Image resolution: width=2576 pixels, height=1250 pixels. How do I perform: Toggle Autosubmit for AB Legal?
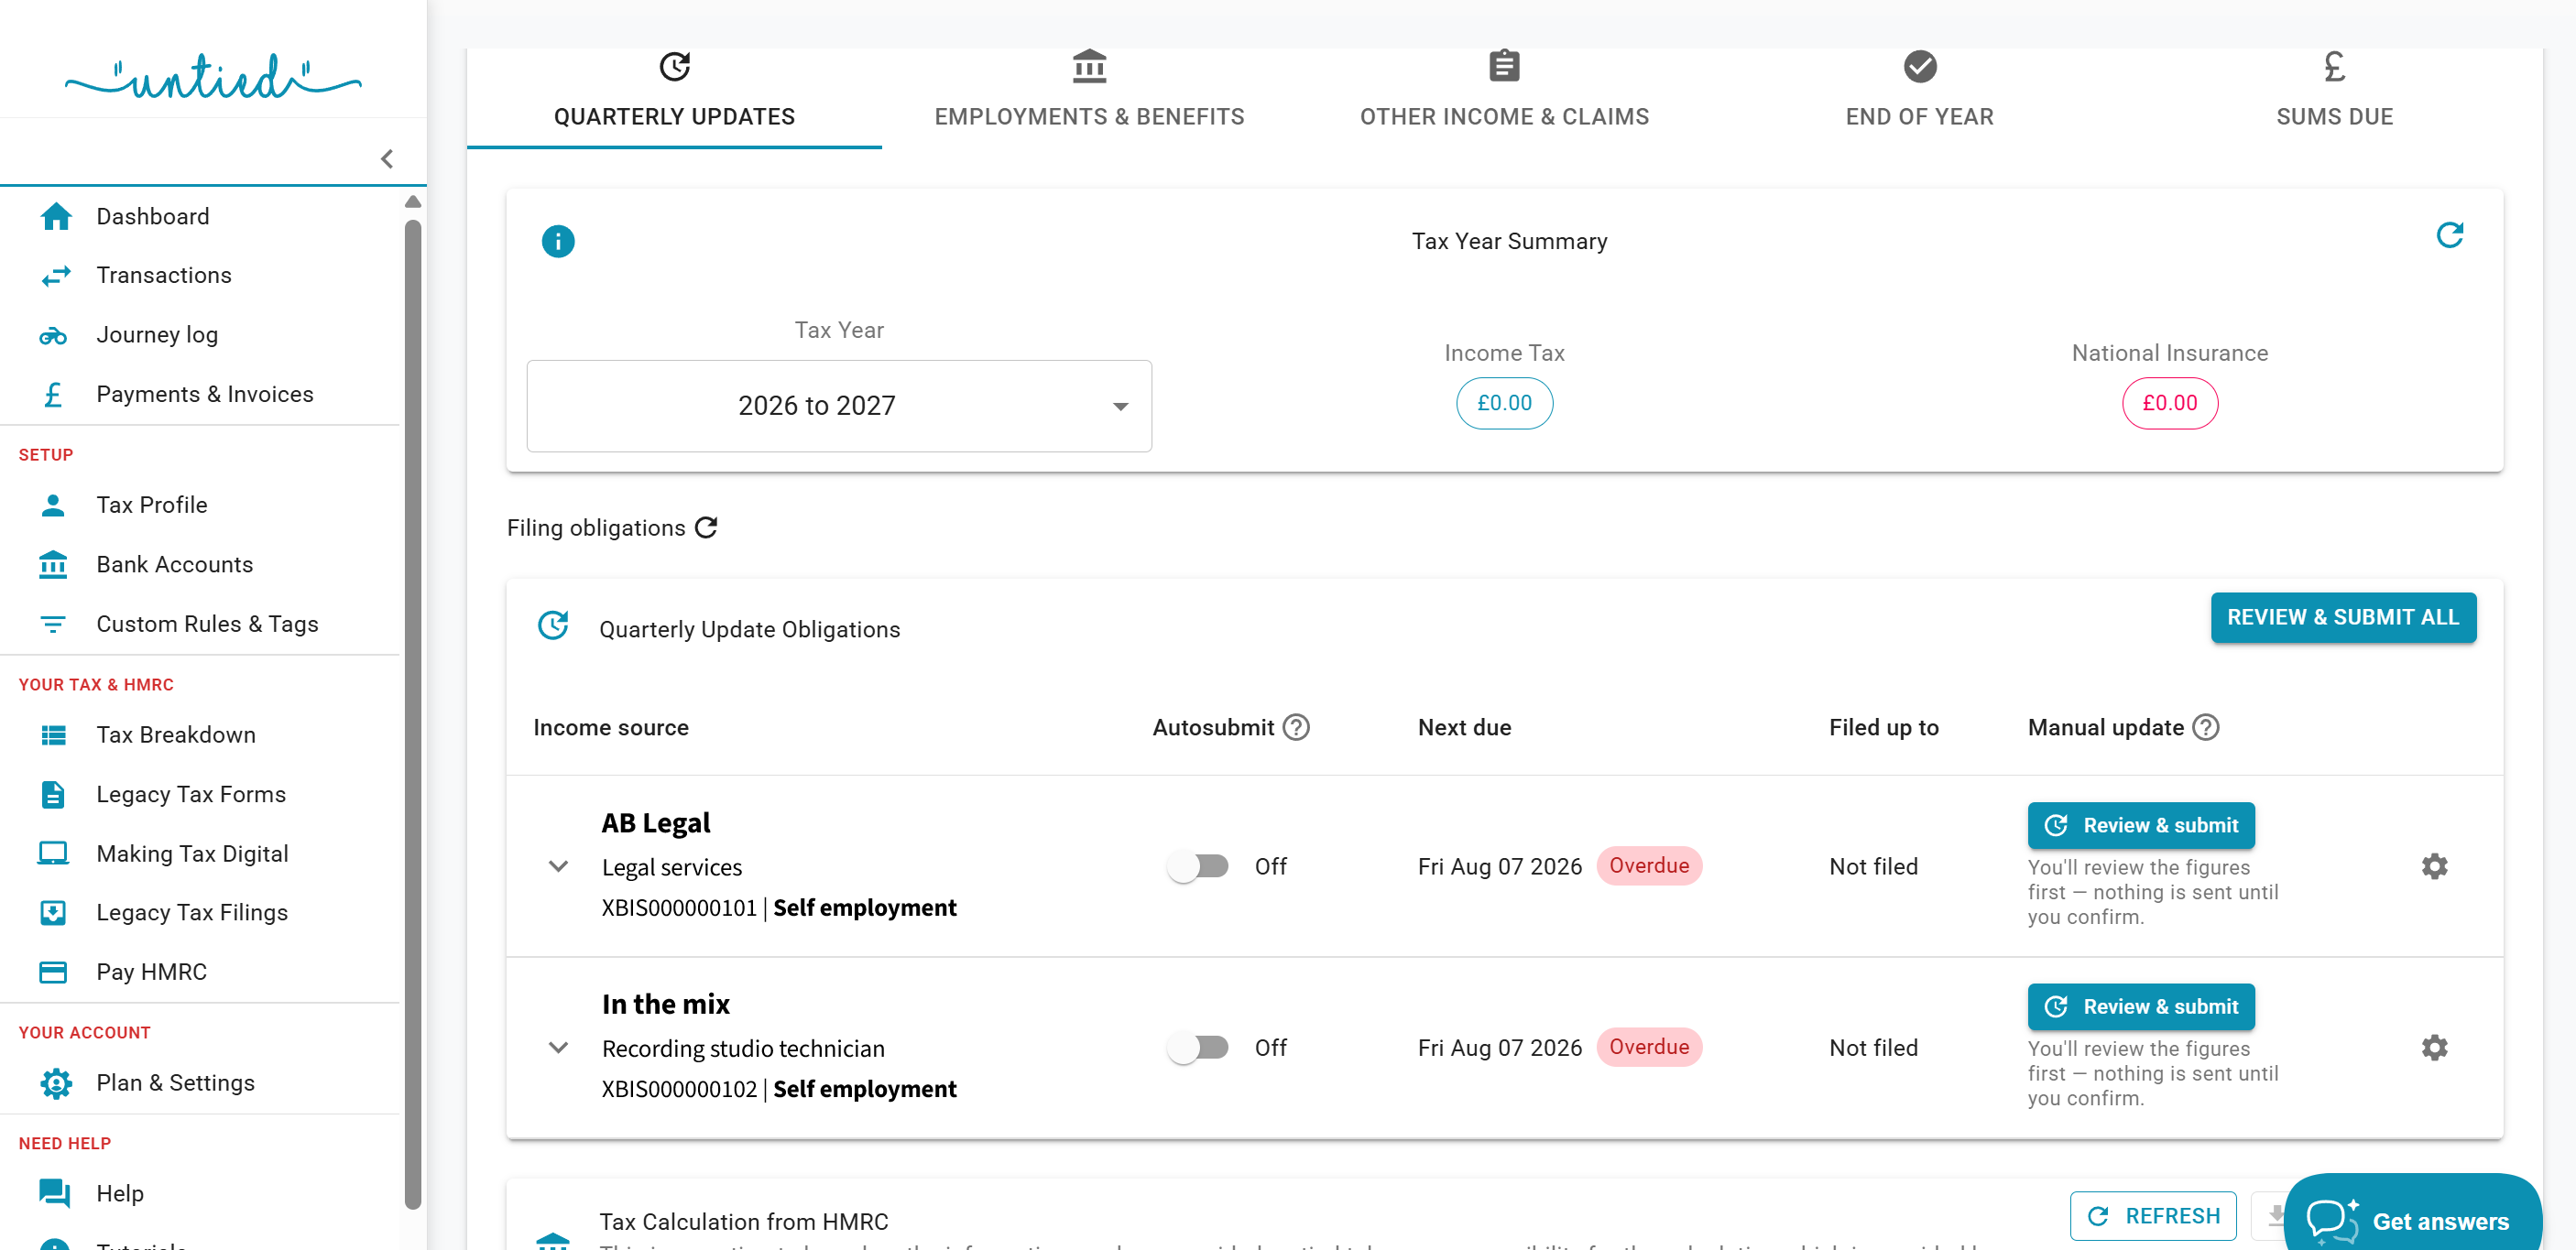point(1198,866)
